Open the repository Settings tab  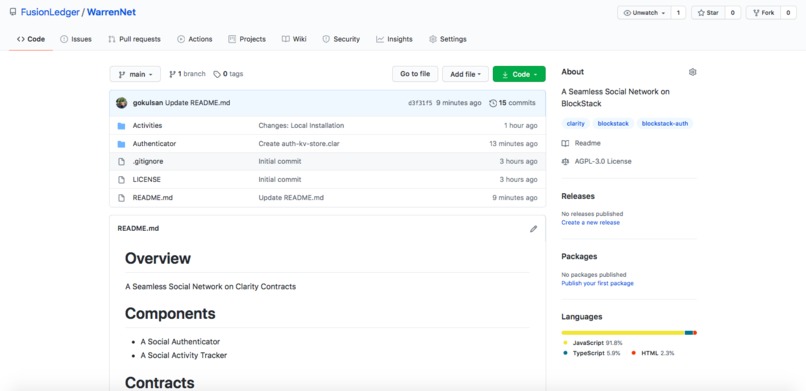(x=448, y=39)
